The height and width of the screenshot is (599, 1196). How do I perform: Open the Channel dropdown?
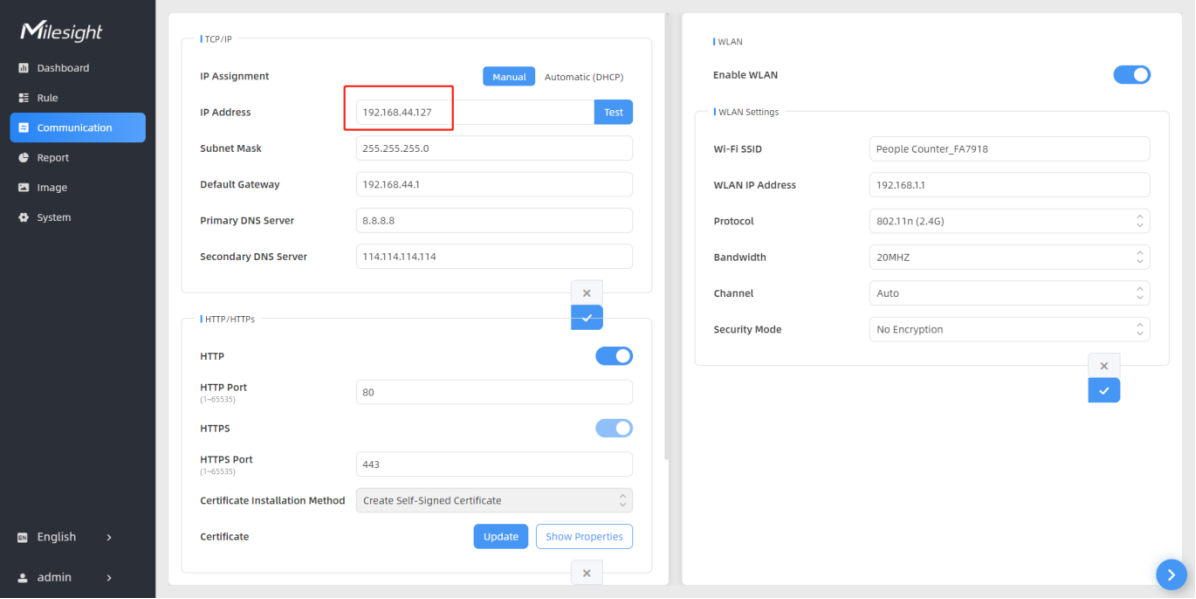(x=1009, y=293)
